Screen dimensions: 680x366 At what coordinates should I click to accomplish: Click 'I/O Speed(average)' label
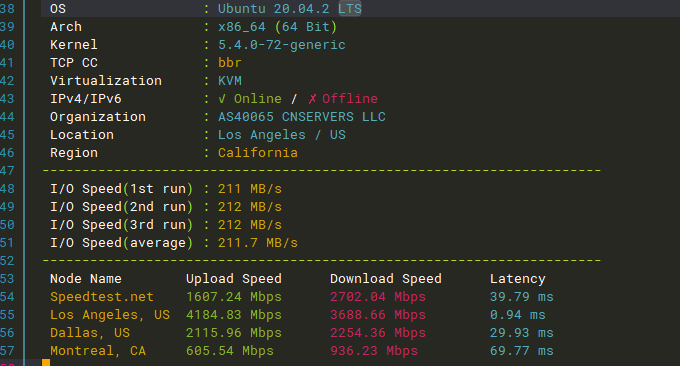click(x=121, y=243)
